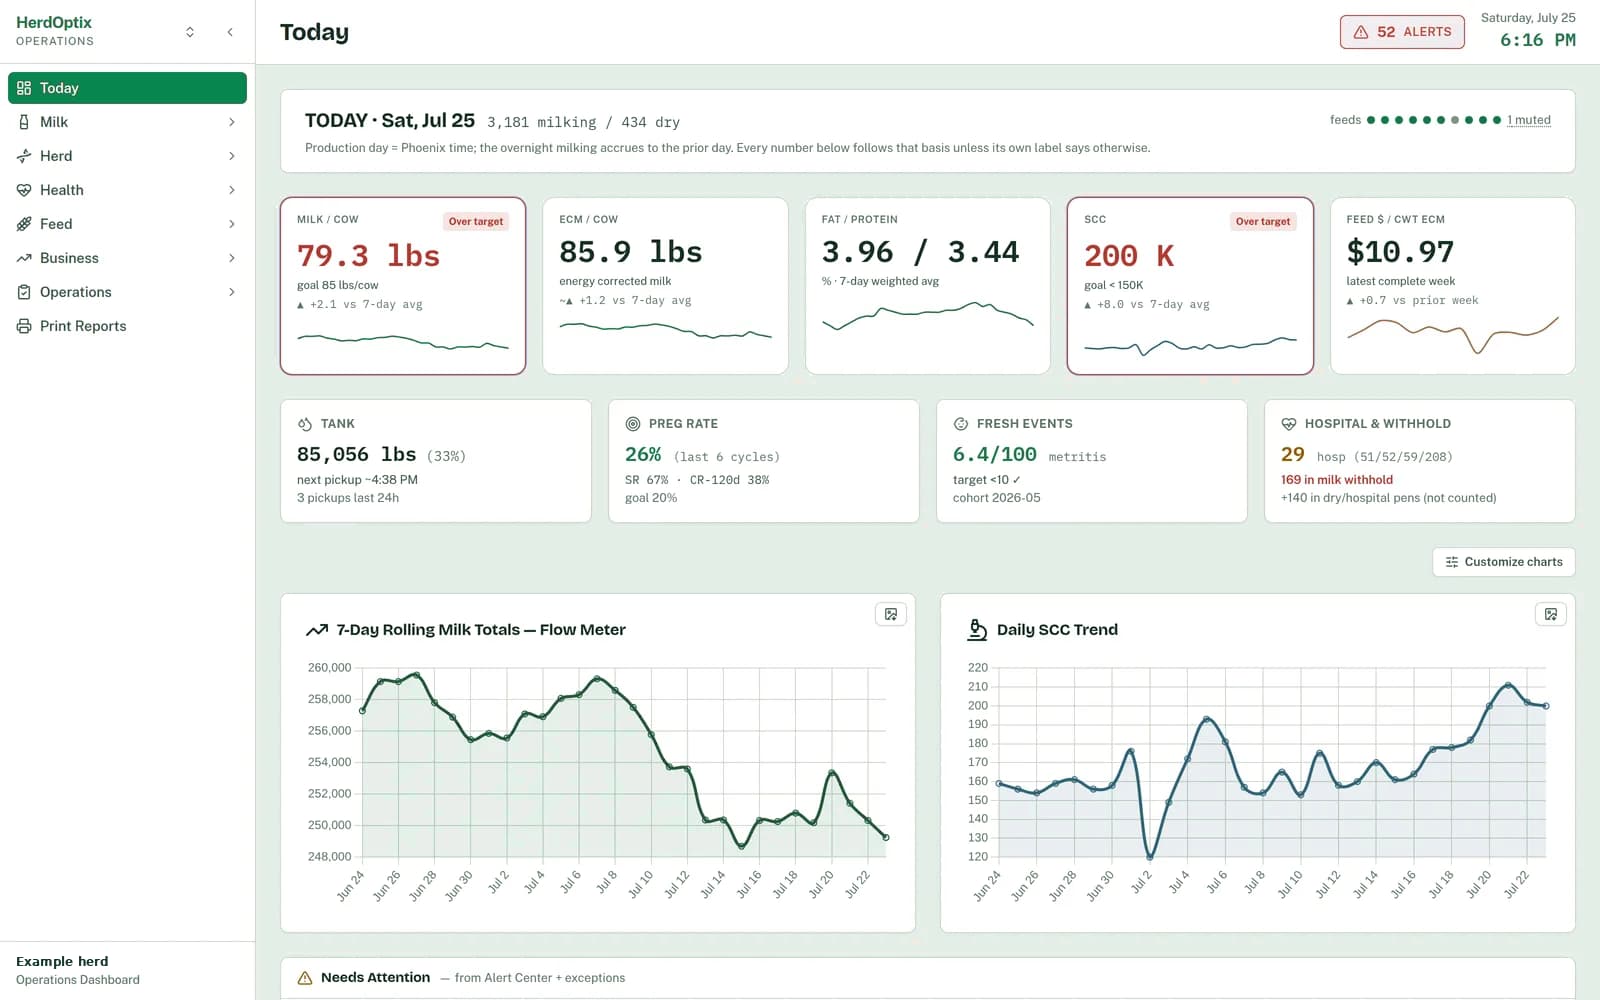
Task: Click the '3.96 / 3.44' fat protein value
Action: coord(920,252)
